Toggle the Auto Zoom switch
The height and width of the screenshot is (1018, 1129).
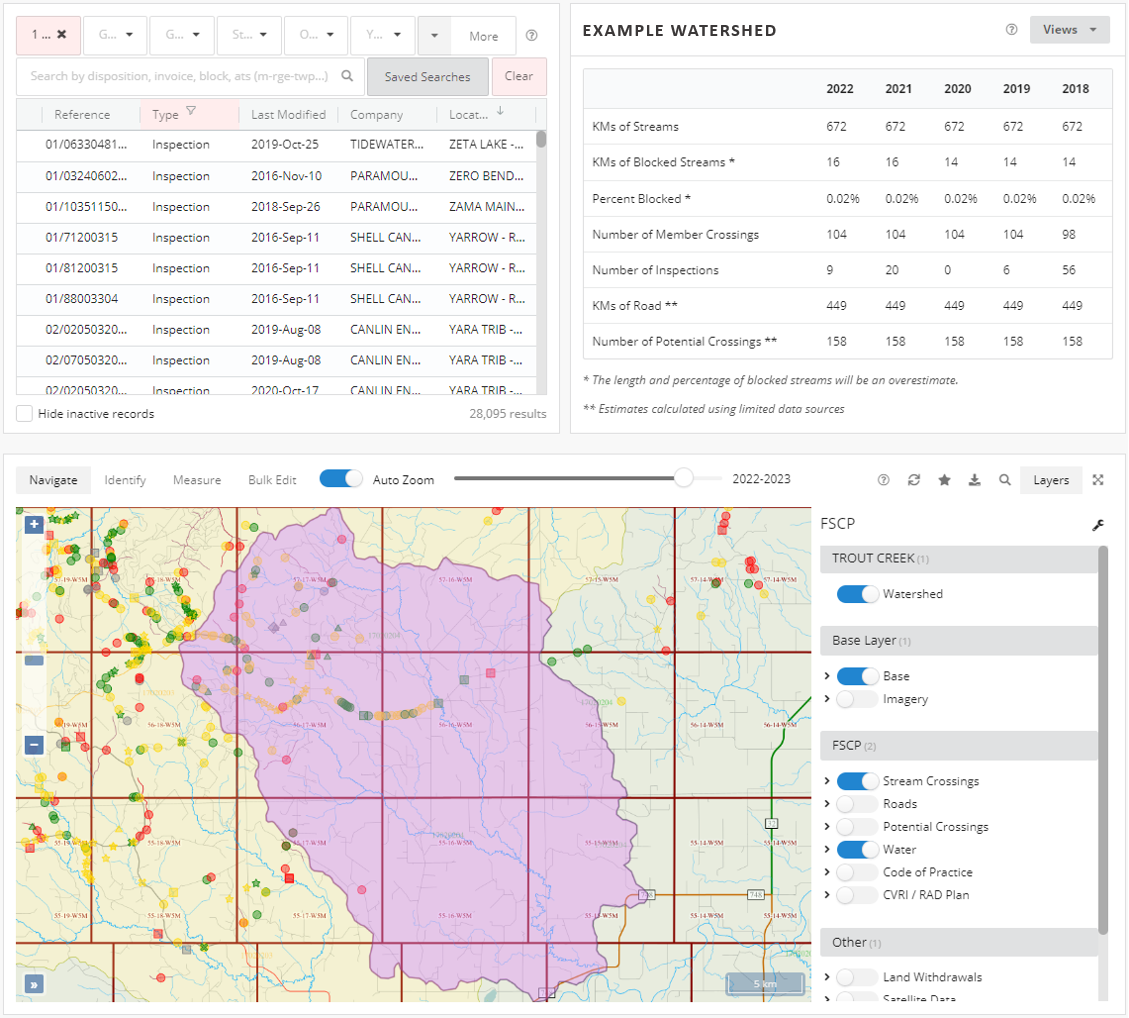341,479
